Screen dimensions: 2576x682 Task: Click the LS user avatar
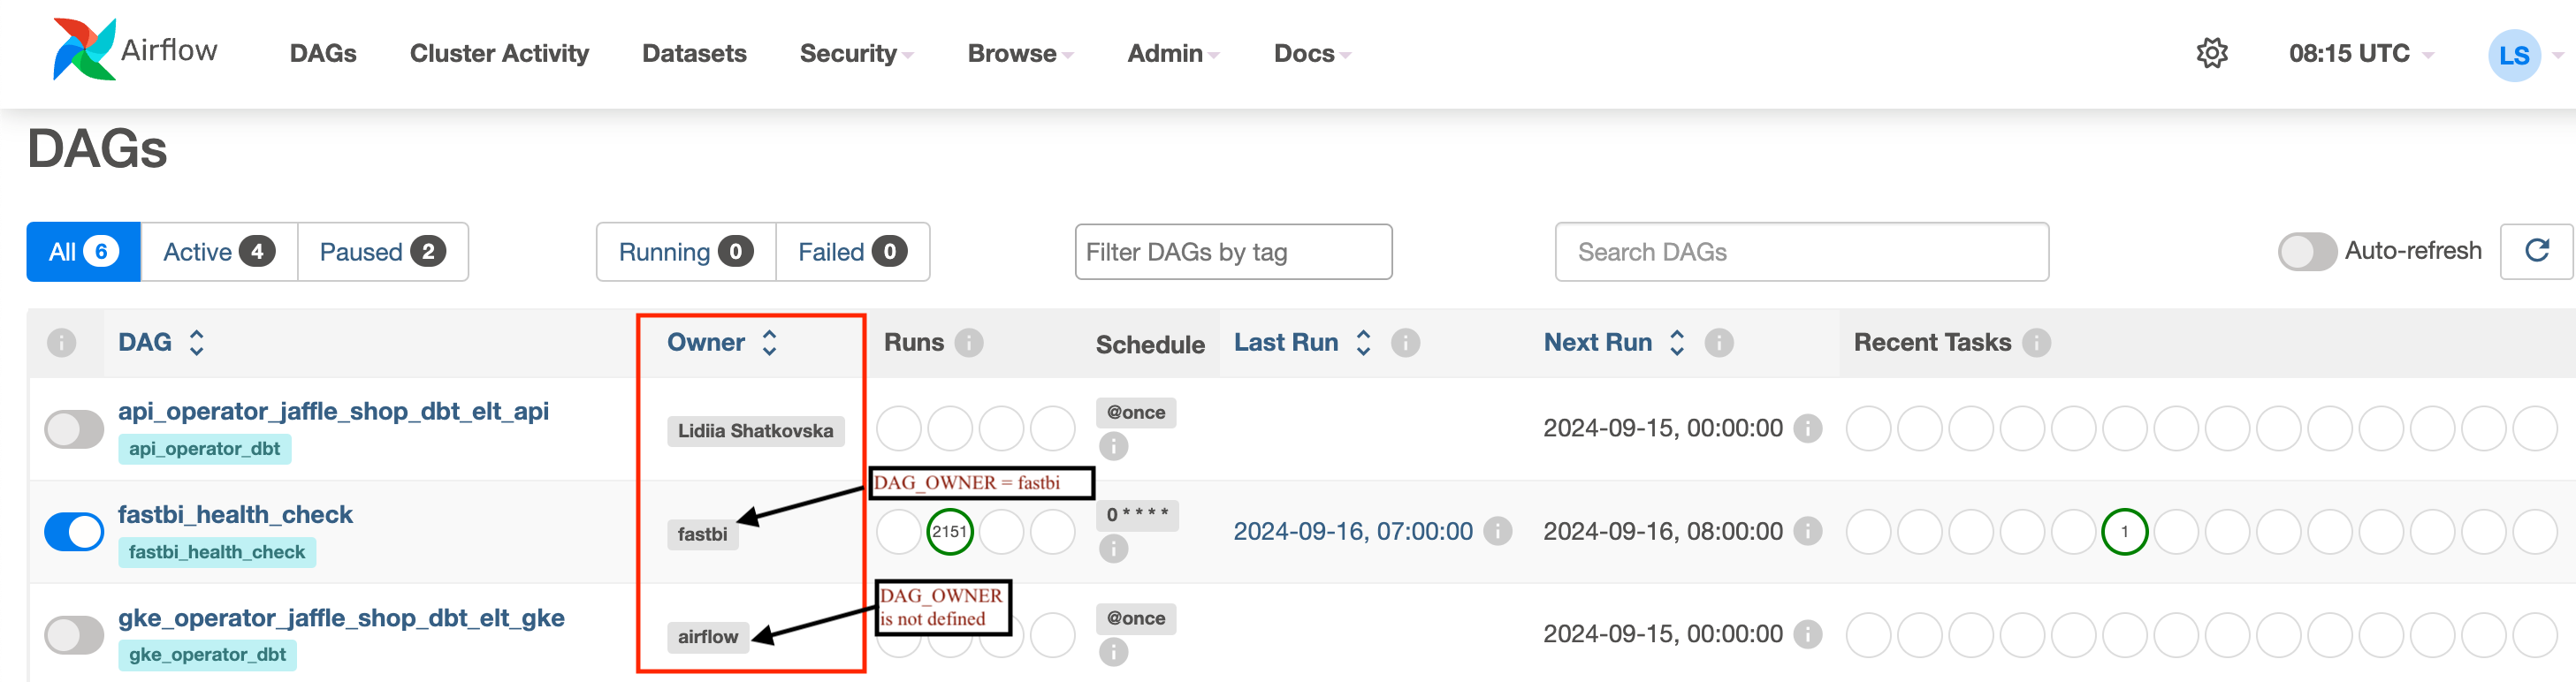click(x=2513, y=54)
